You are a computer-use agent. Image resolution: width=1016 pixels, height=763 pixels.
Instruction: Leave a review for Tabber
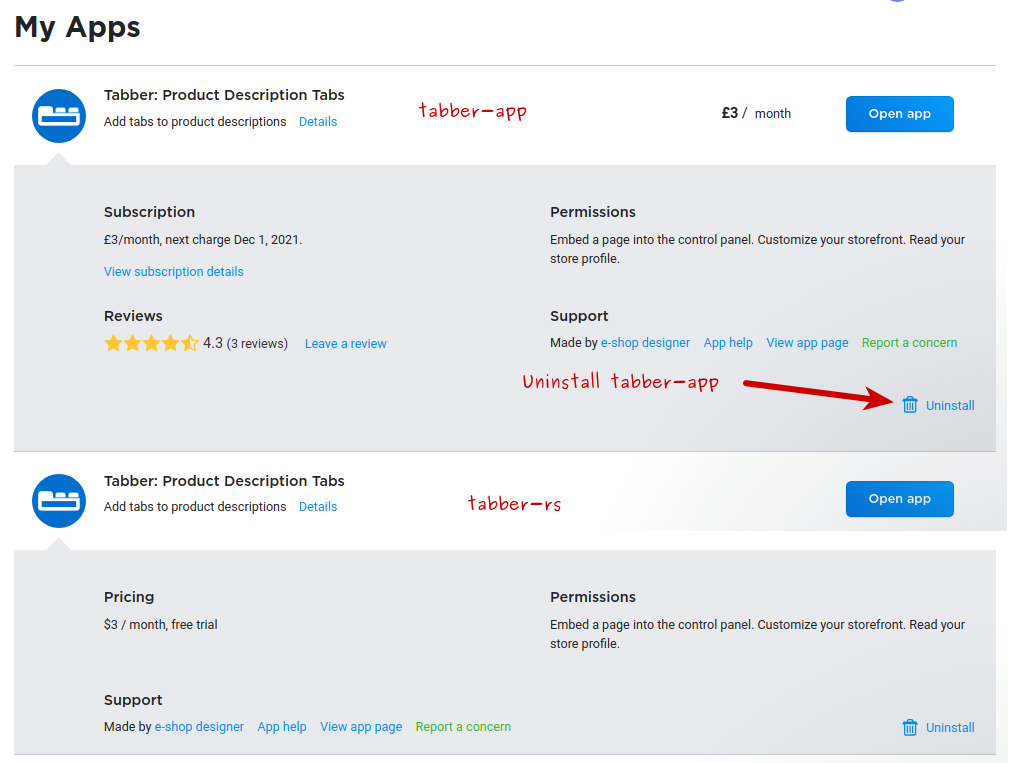tap(345, 343)
